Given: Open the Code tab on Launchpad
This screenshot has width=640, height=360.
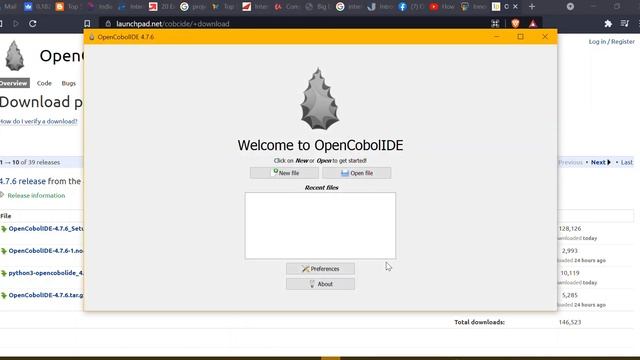Looking at the screenshot, I should pos(44,83).
